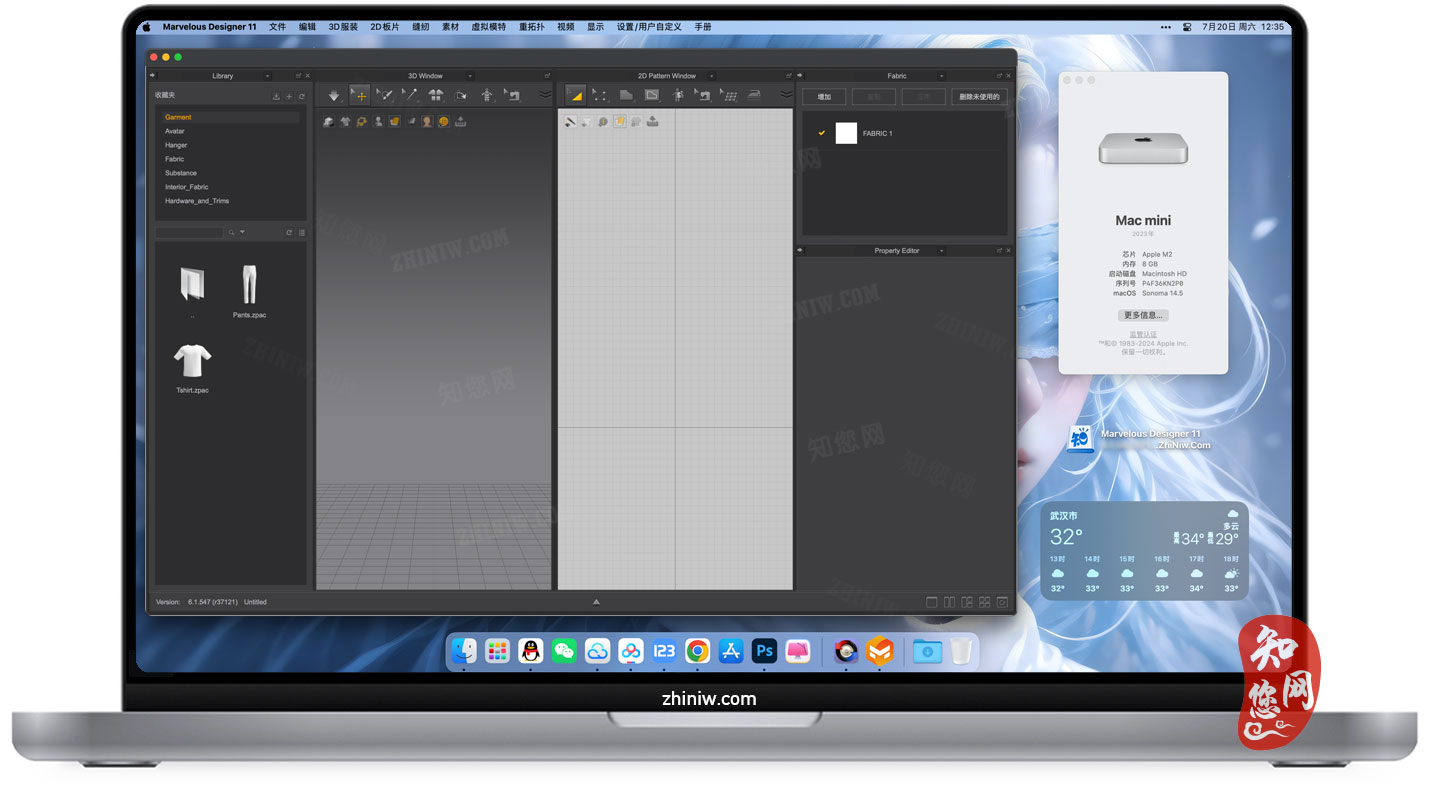Screen dimensions: 1429x797
Task: Toggle the FABRIC 1 yellow checkmark
Action: point(822,133)
